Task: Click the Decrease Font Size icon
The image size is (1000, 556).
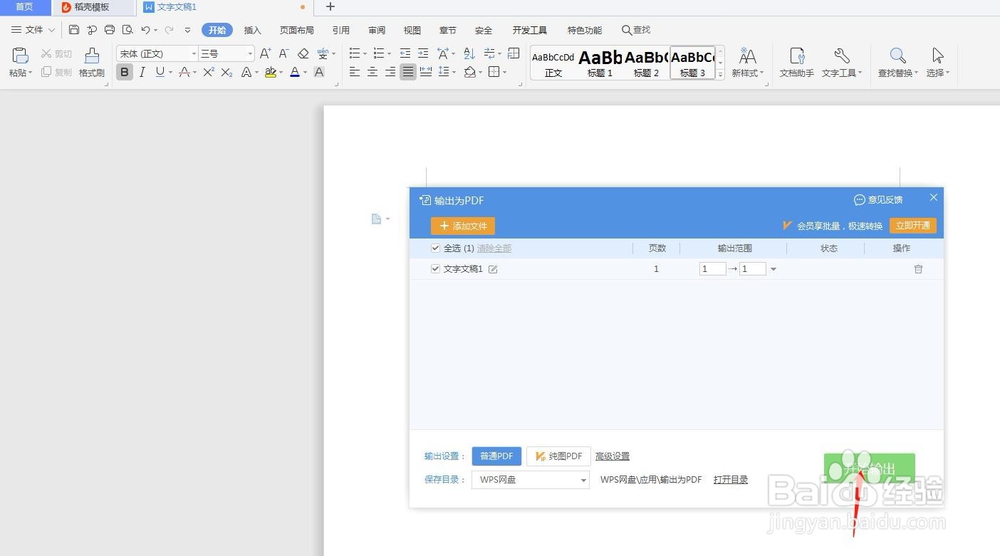Action: [x=284, y=54]
